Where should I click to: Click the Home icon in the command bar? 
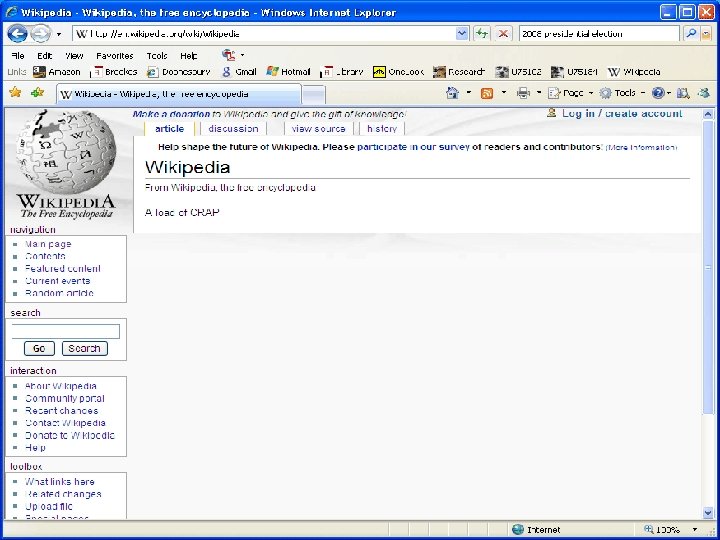point(453,93)
